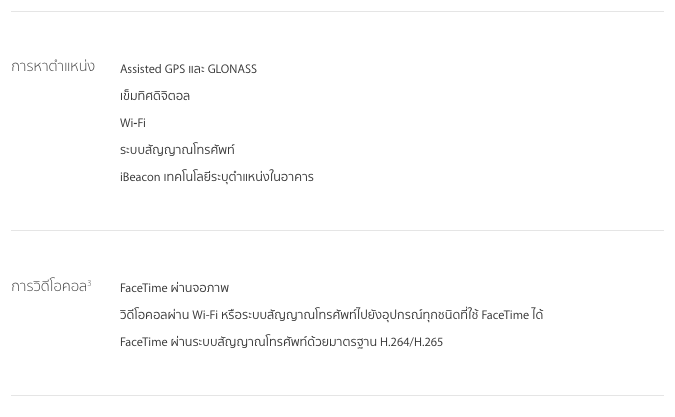Click the การวิดีโอคอล section heading

(49, 287)
